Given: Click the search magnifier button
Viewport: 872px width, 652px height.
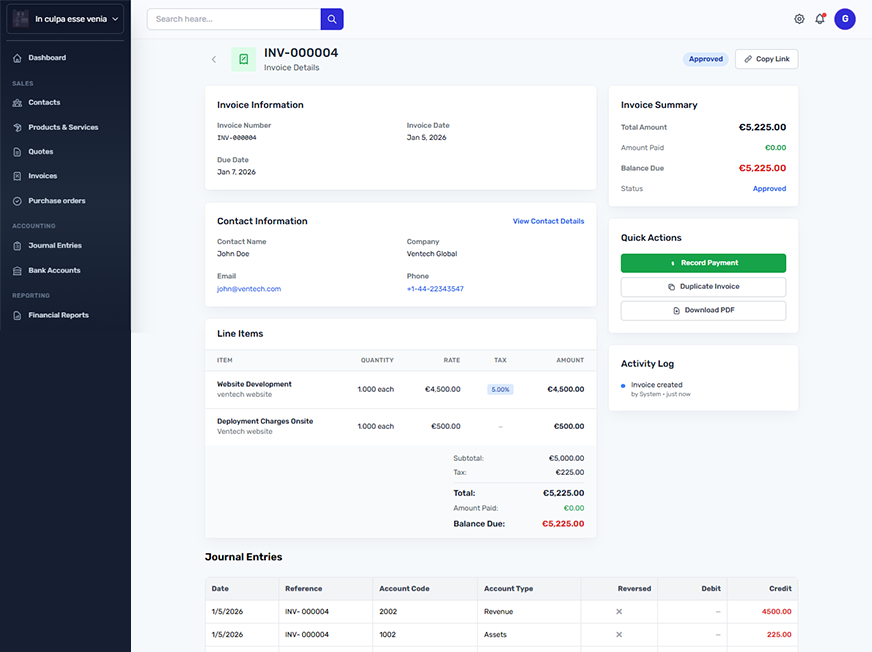Looking at the screenshot, I should [x=332, y=19].
